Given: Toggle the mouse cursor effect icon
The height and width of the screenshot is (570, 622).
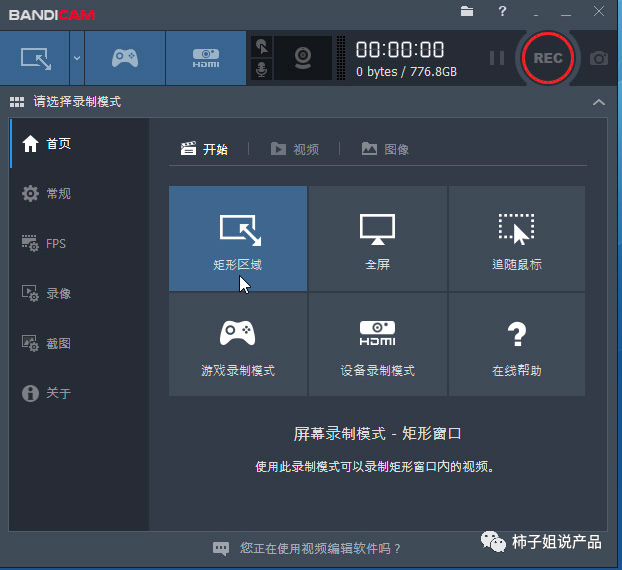Looking at the screenshot, I should 261,47.
